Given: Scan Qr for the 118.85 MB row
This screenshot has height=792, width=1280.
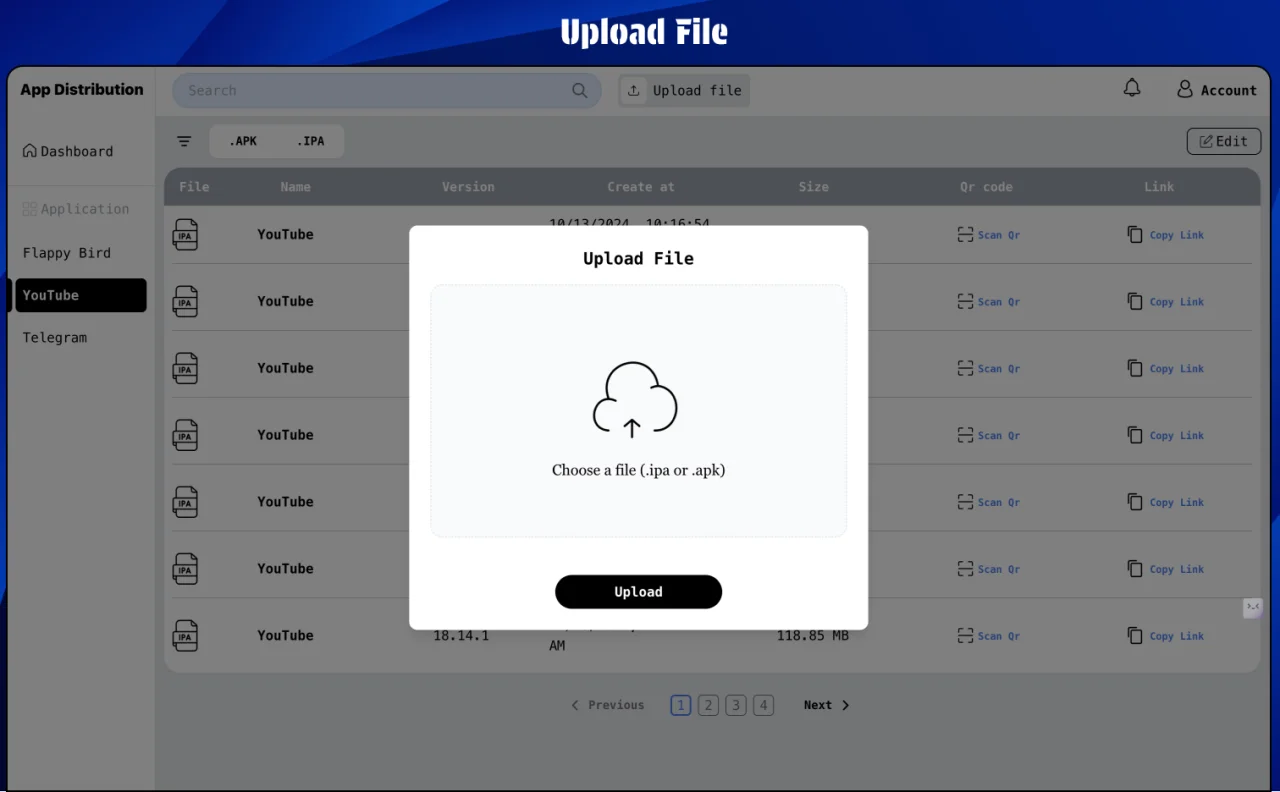Looking at the screenshot, I should tap(988, 636).
